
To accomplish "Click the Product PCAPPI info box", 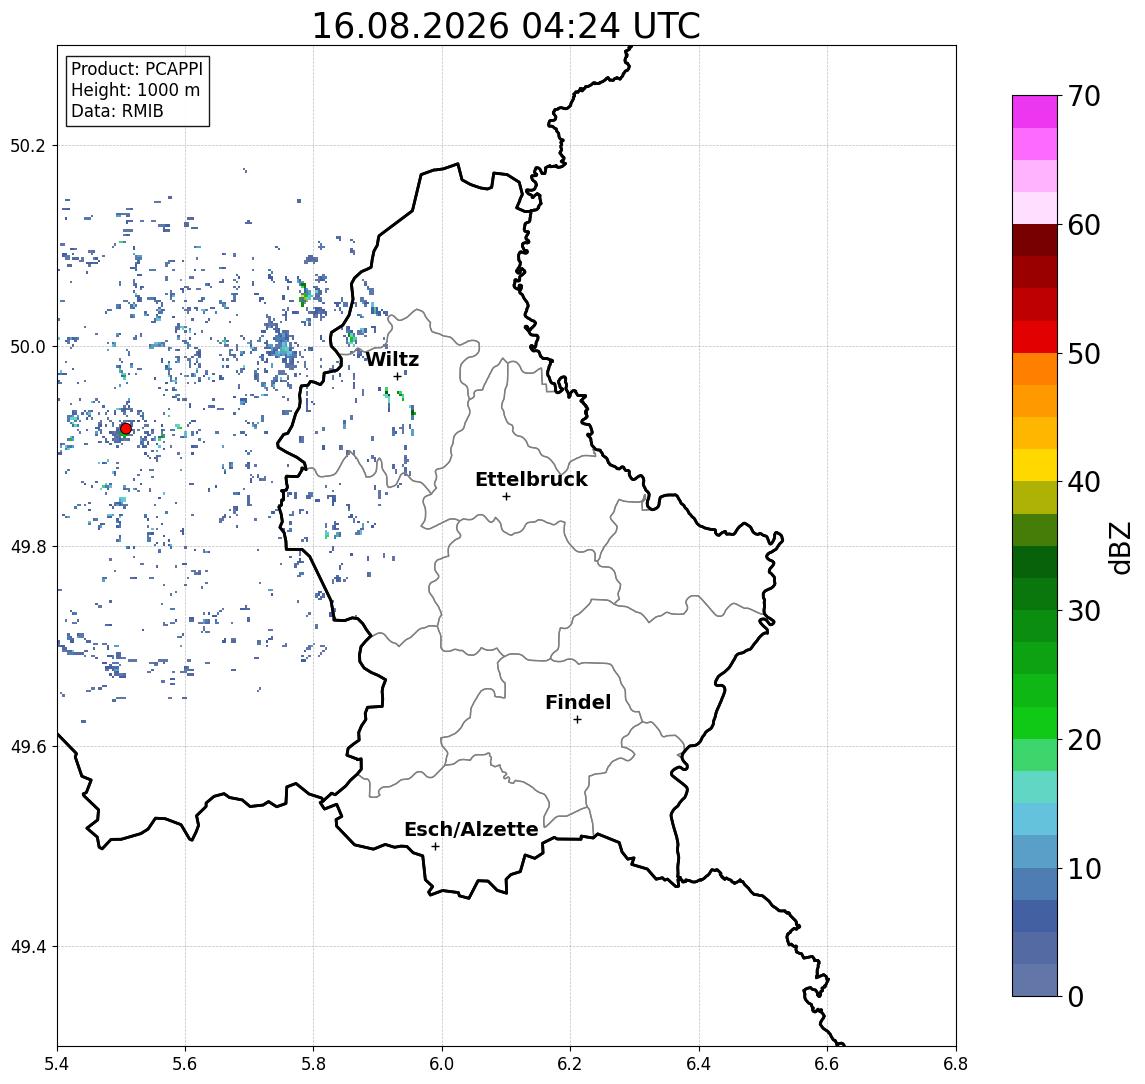I will click(x=137, y=90).
